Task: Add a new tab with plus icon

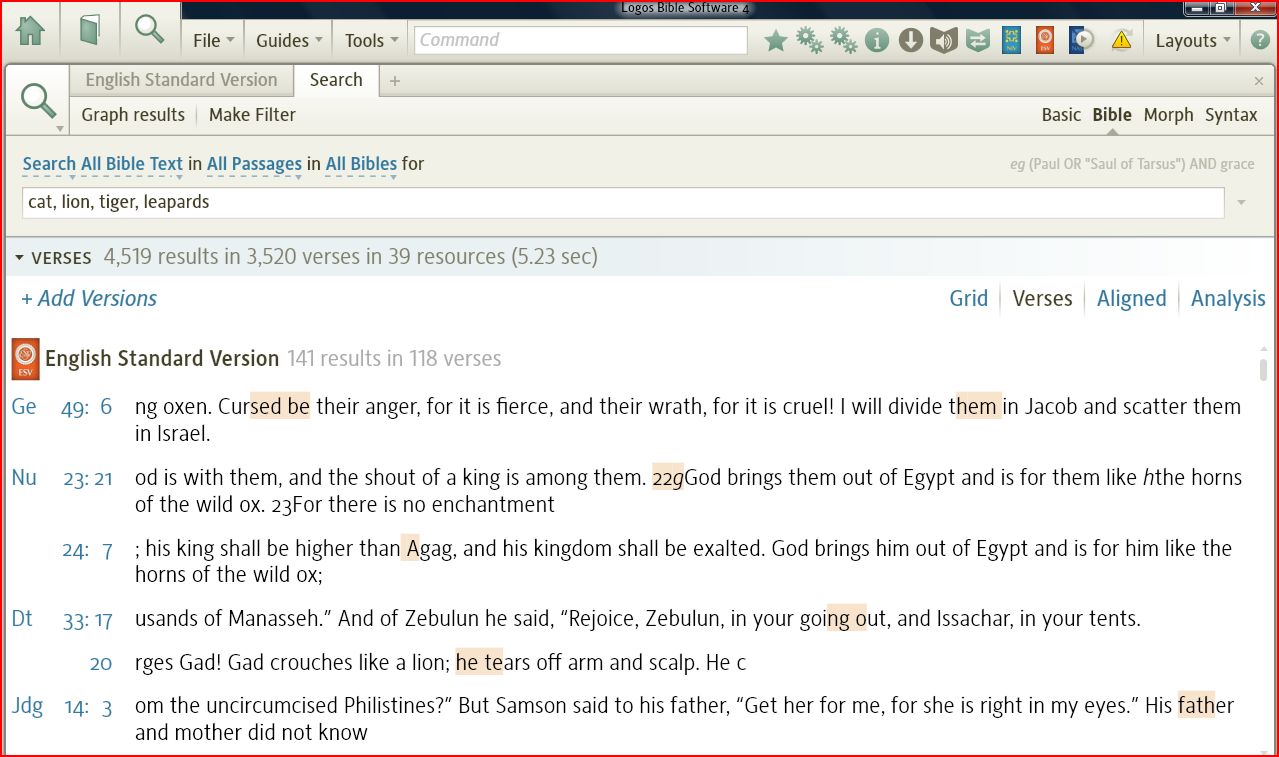Action: click(x=395, y=81)
